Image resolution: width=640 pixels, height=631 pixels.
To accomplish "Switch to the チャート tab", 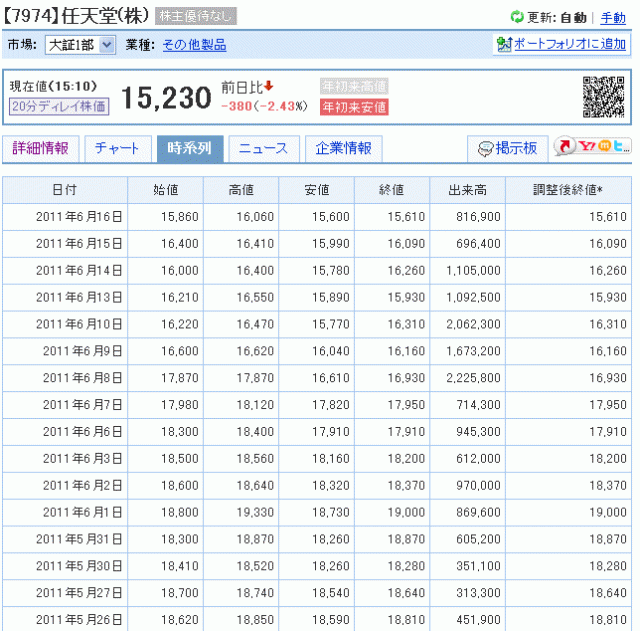I will pos(118,149).
